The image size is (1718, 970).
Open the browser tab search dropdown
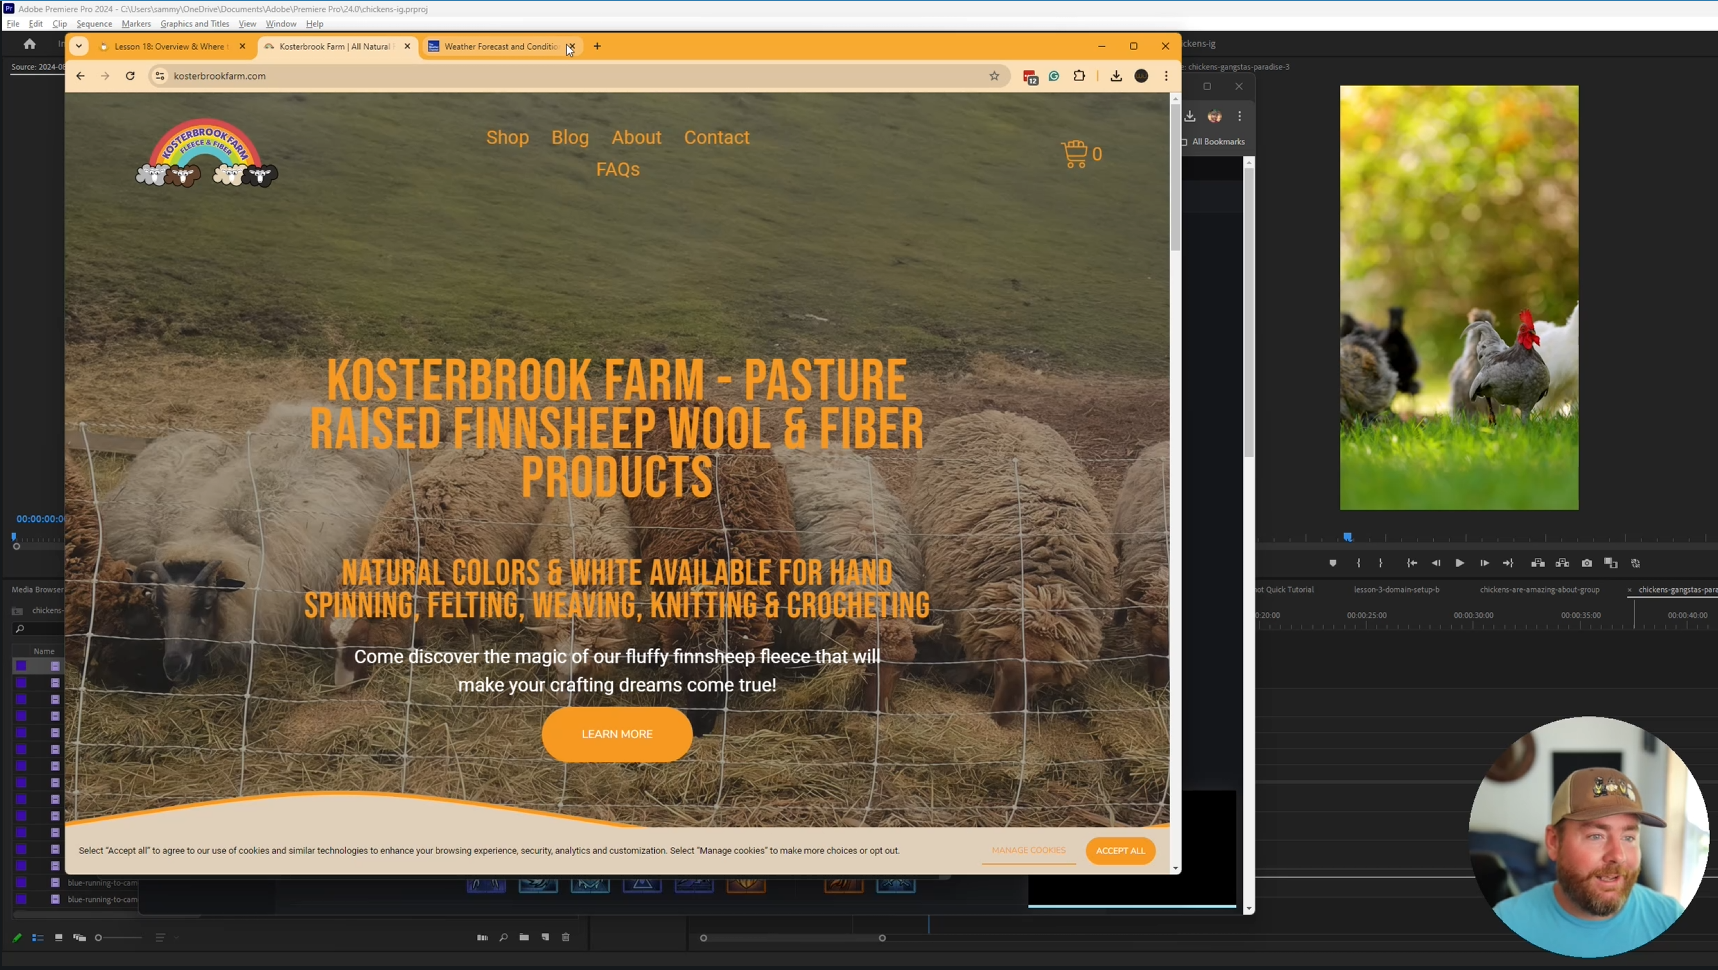tap(79, 46)
